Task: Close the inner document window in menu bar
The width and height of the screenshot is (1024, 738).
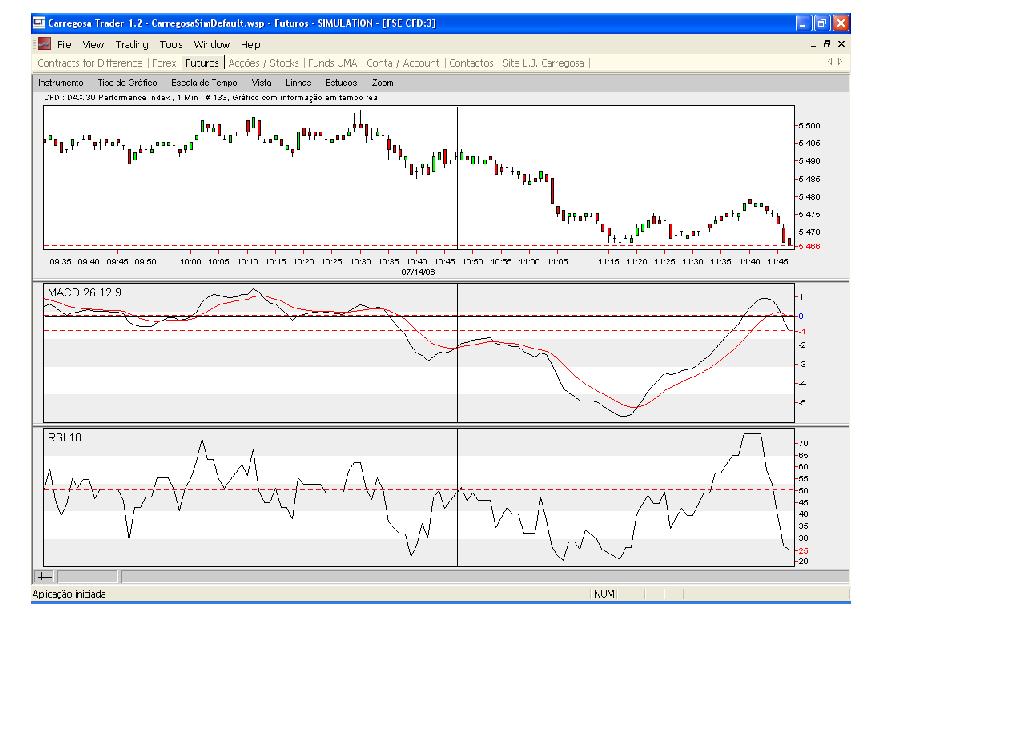Action: click(842, 44)
